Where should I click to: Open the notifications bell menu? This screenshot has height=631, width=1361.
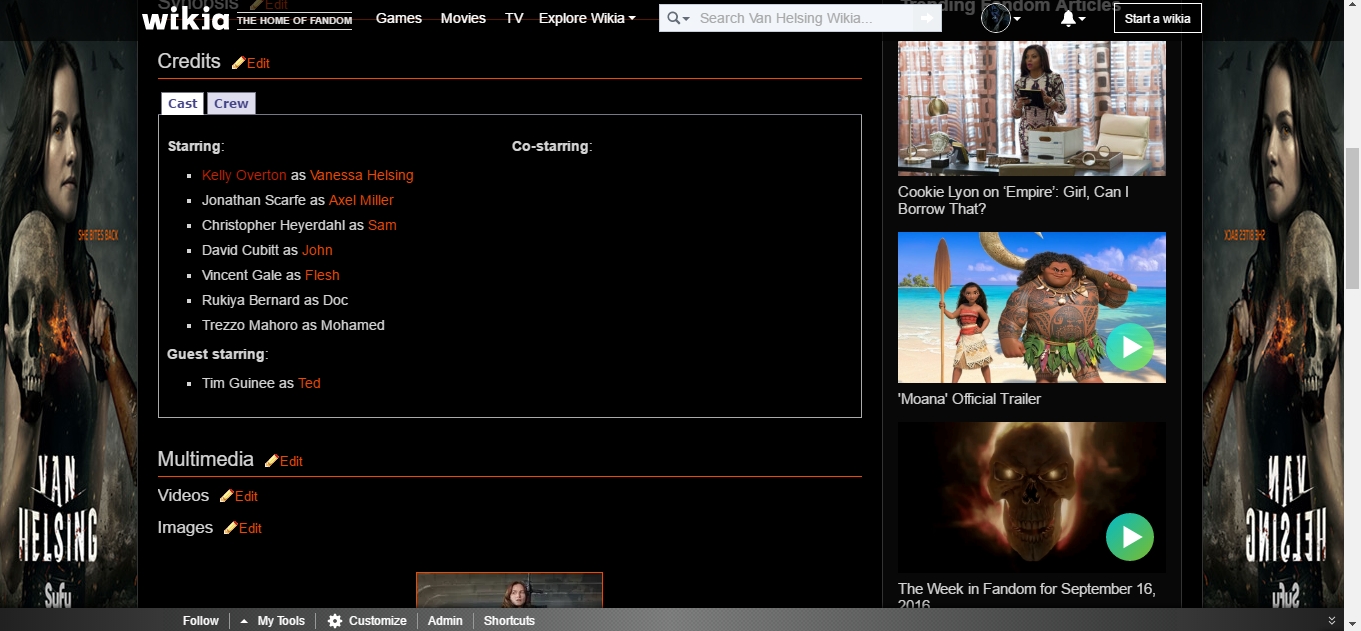pos(1073,18)
